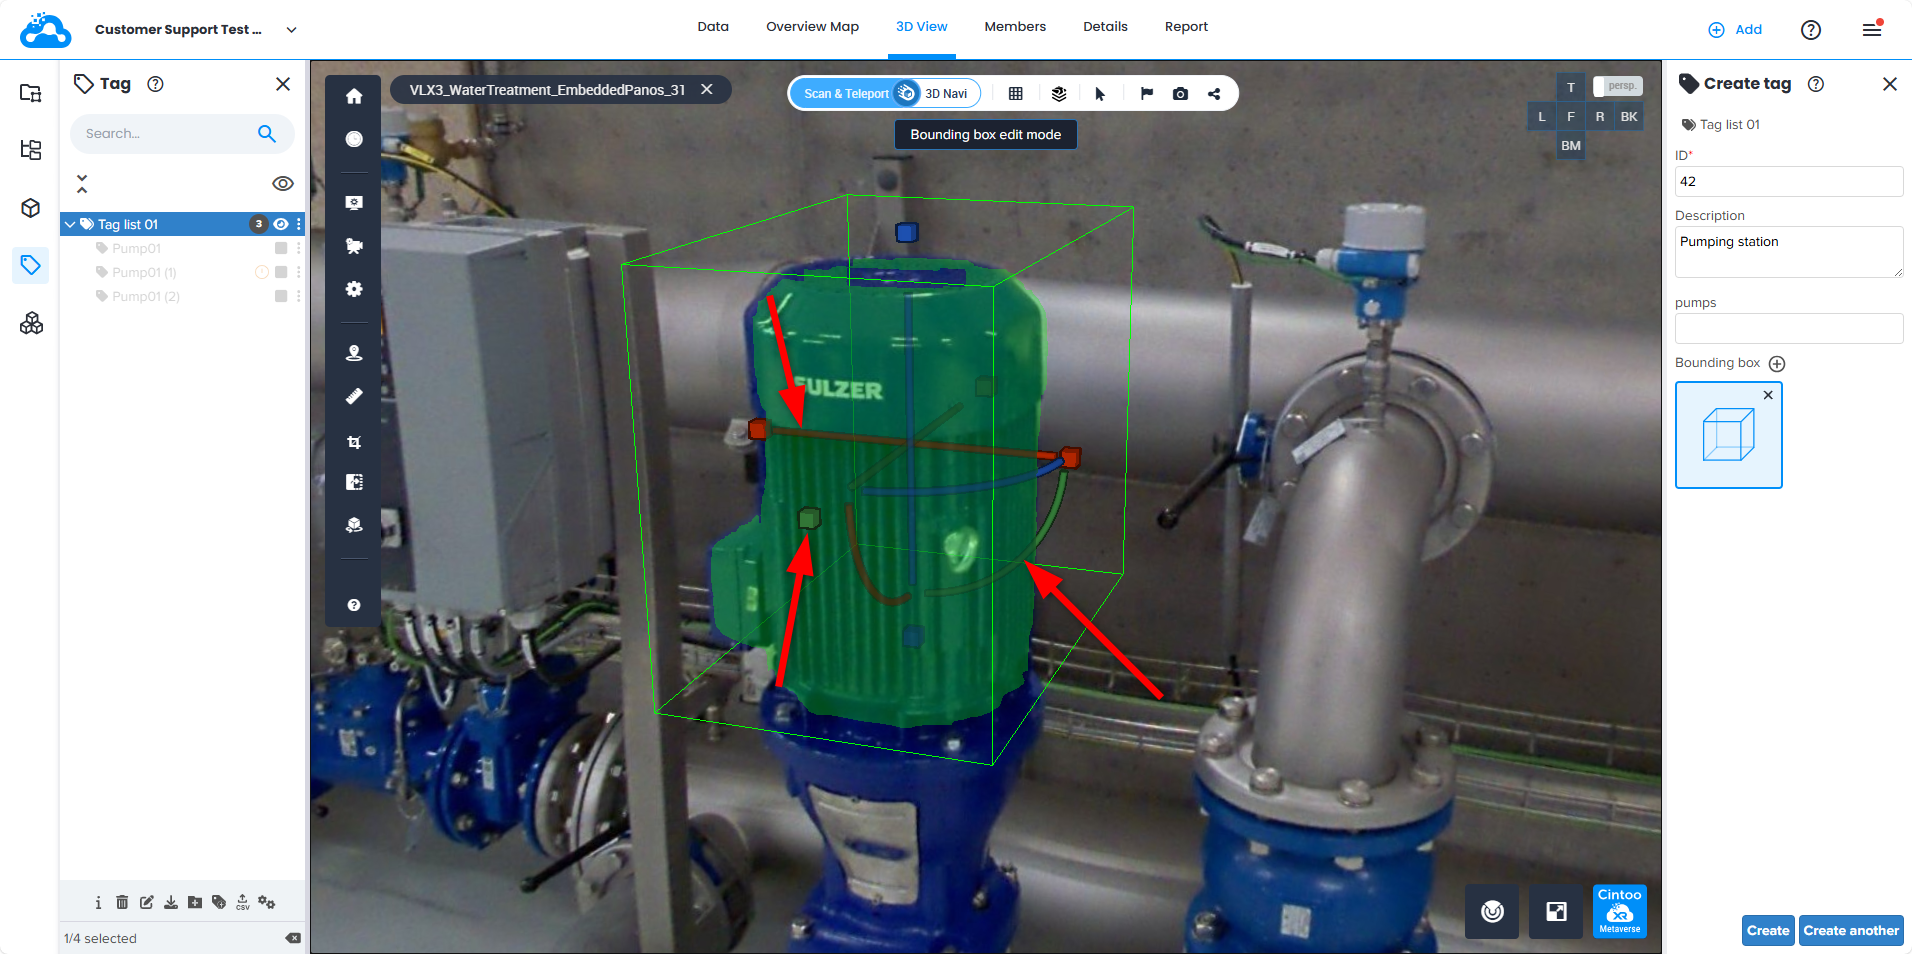Image resolution: width=1912 pixels, height=954 pixels.
Task: Select the crop tool in viewer toolbar
Action: point(354,441)
